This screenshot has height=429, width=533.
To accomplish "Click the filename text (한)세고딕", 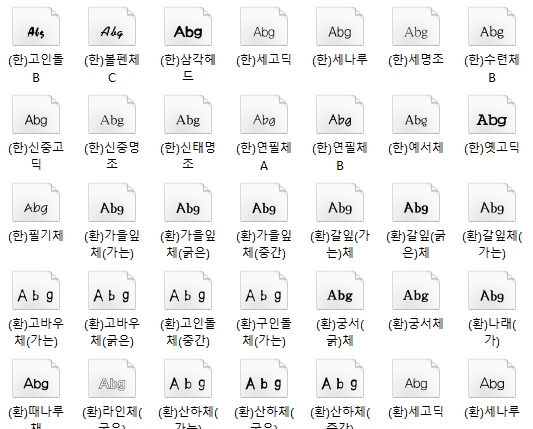I will pyautogui.click(x=264, y=60).
